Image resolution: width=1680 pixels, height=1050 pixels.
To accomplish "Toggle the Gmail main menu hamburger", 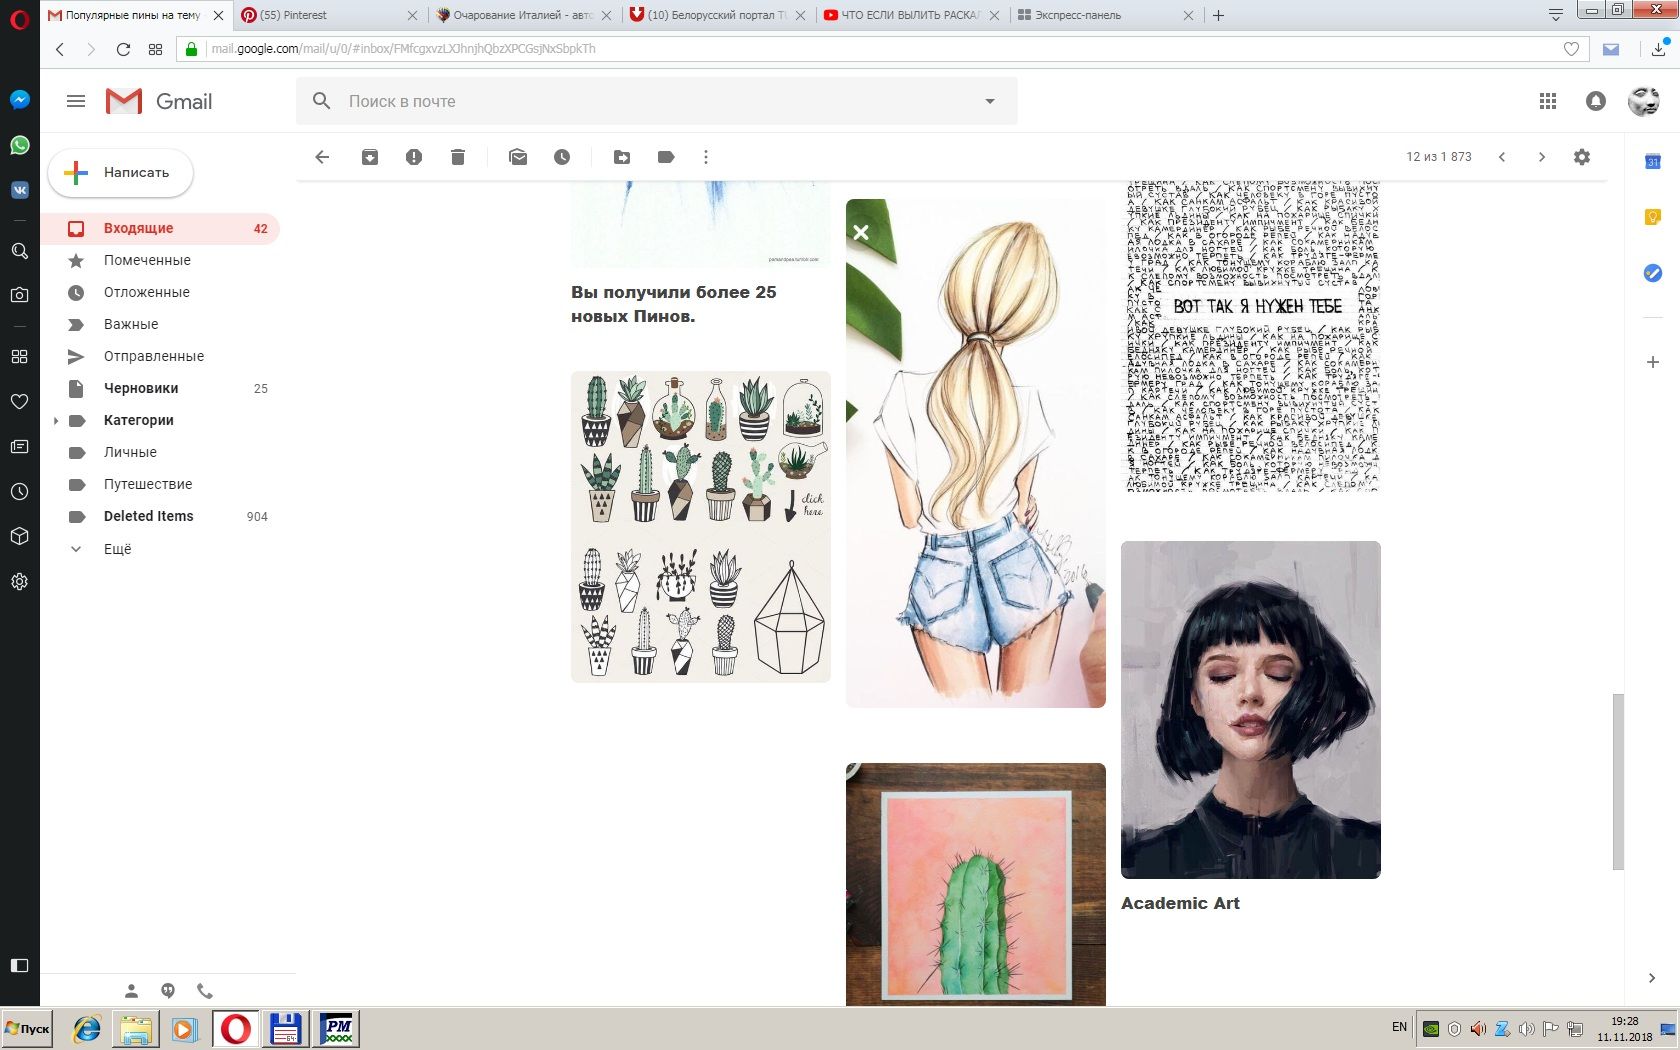I will coord(76,101).
